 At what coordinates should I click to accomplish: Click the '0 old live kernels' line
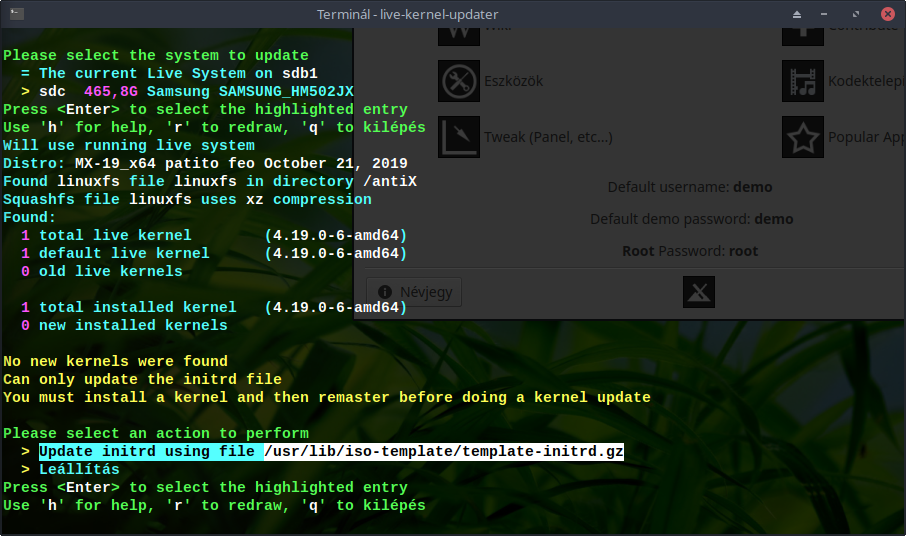click(x=102, y=271)
